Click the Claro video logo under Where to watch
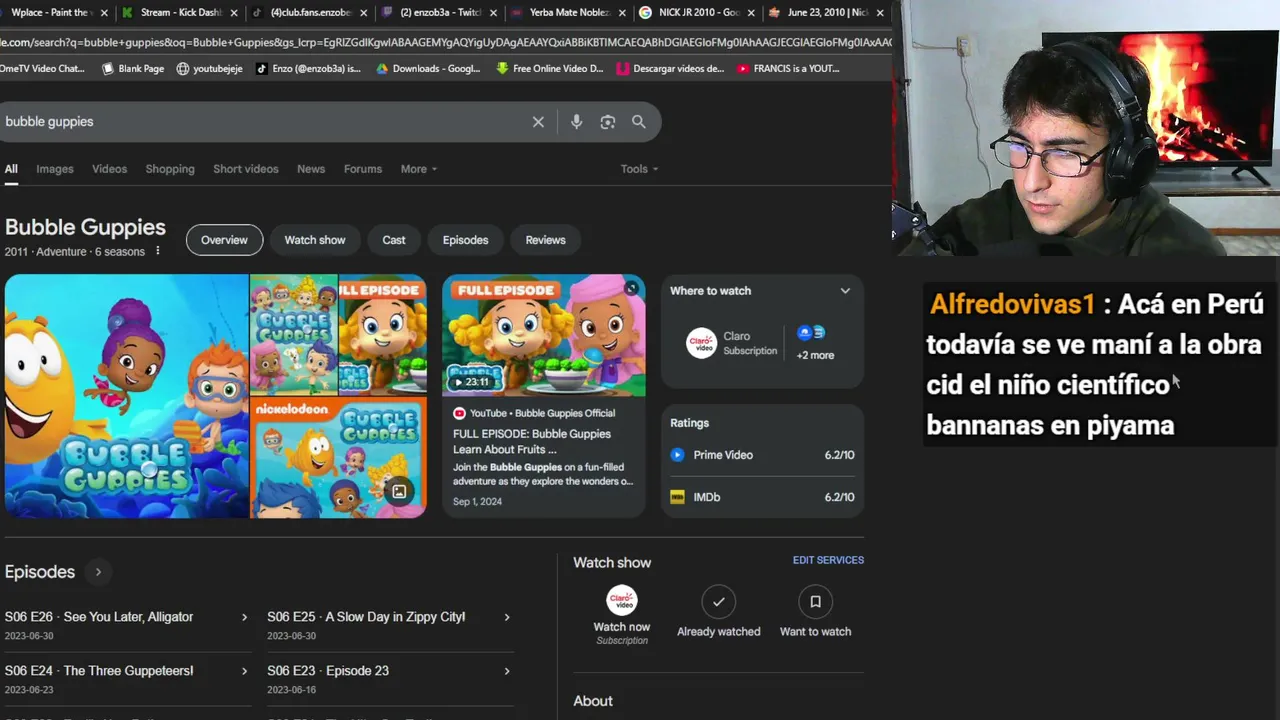 click(701, 343)
